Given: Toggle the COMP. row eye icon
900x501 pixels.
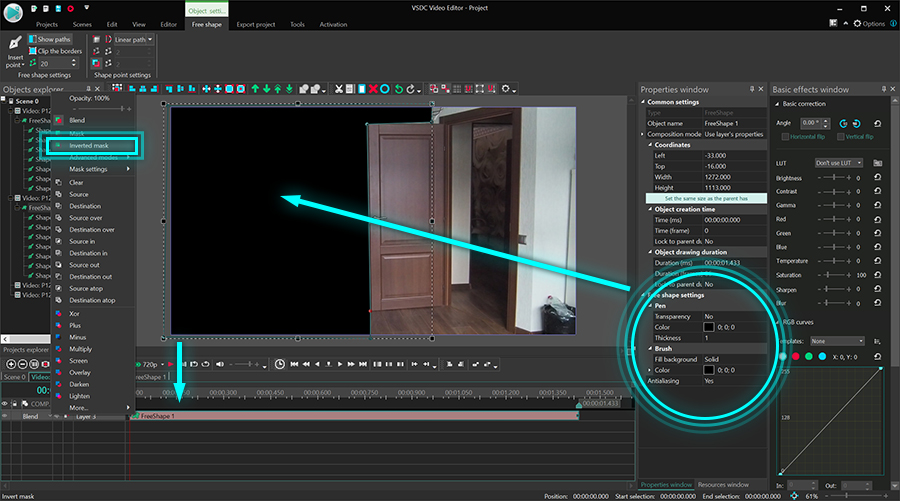Looking at the screenshot, I should pos(5,404).
